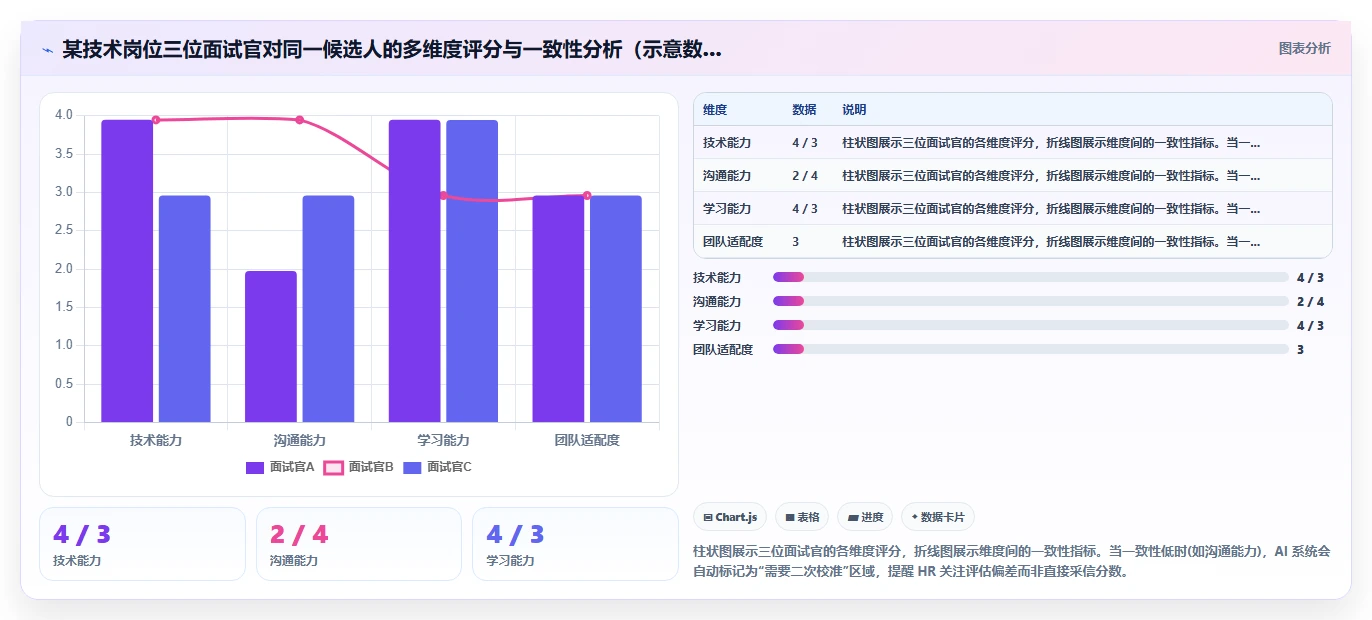This screenshot has height=620, width=1372.
Task: Click the 维度 column header
Action: click(x=715, y=109)
